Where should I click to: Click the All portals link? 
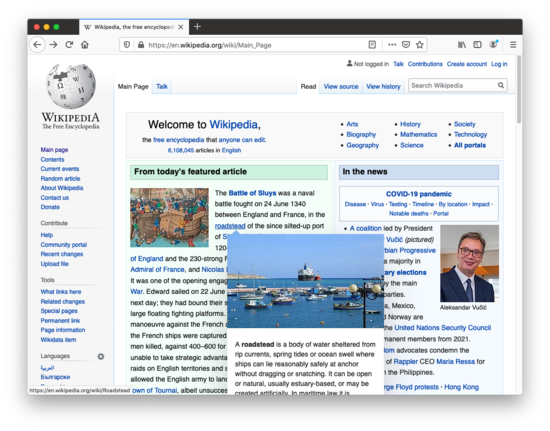pos(470,145)
